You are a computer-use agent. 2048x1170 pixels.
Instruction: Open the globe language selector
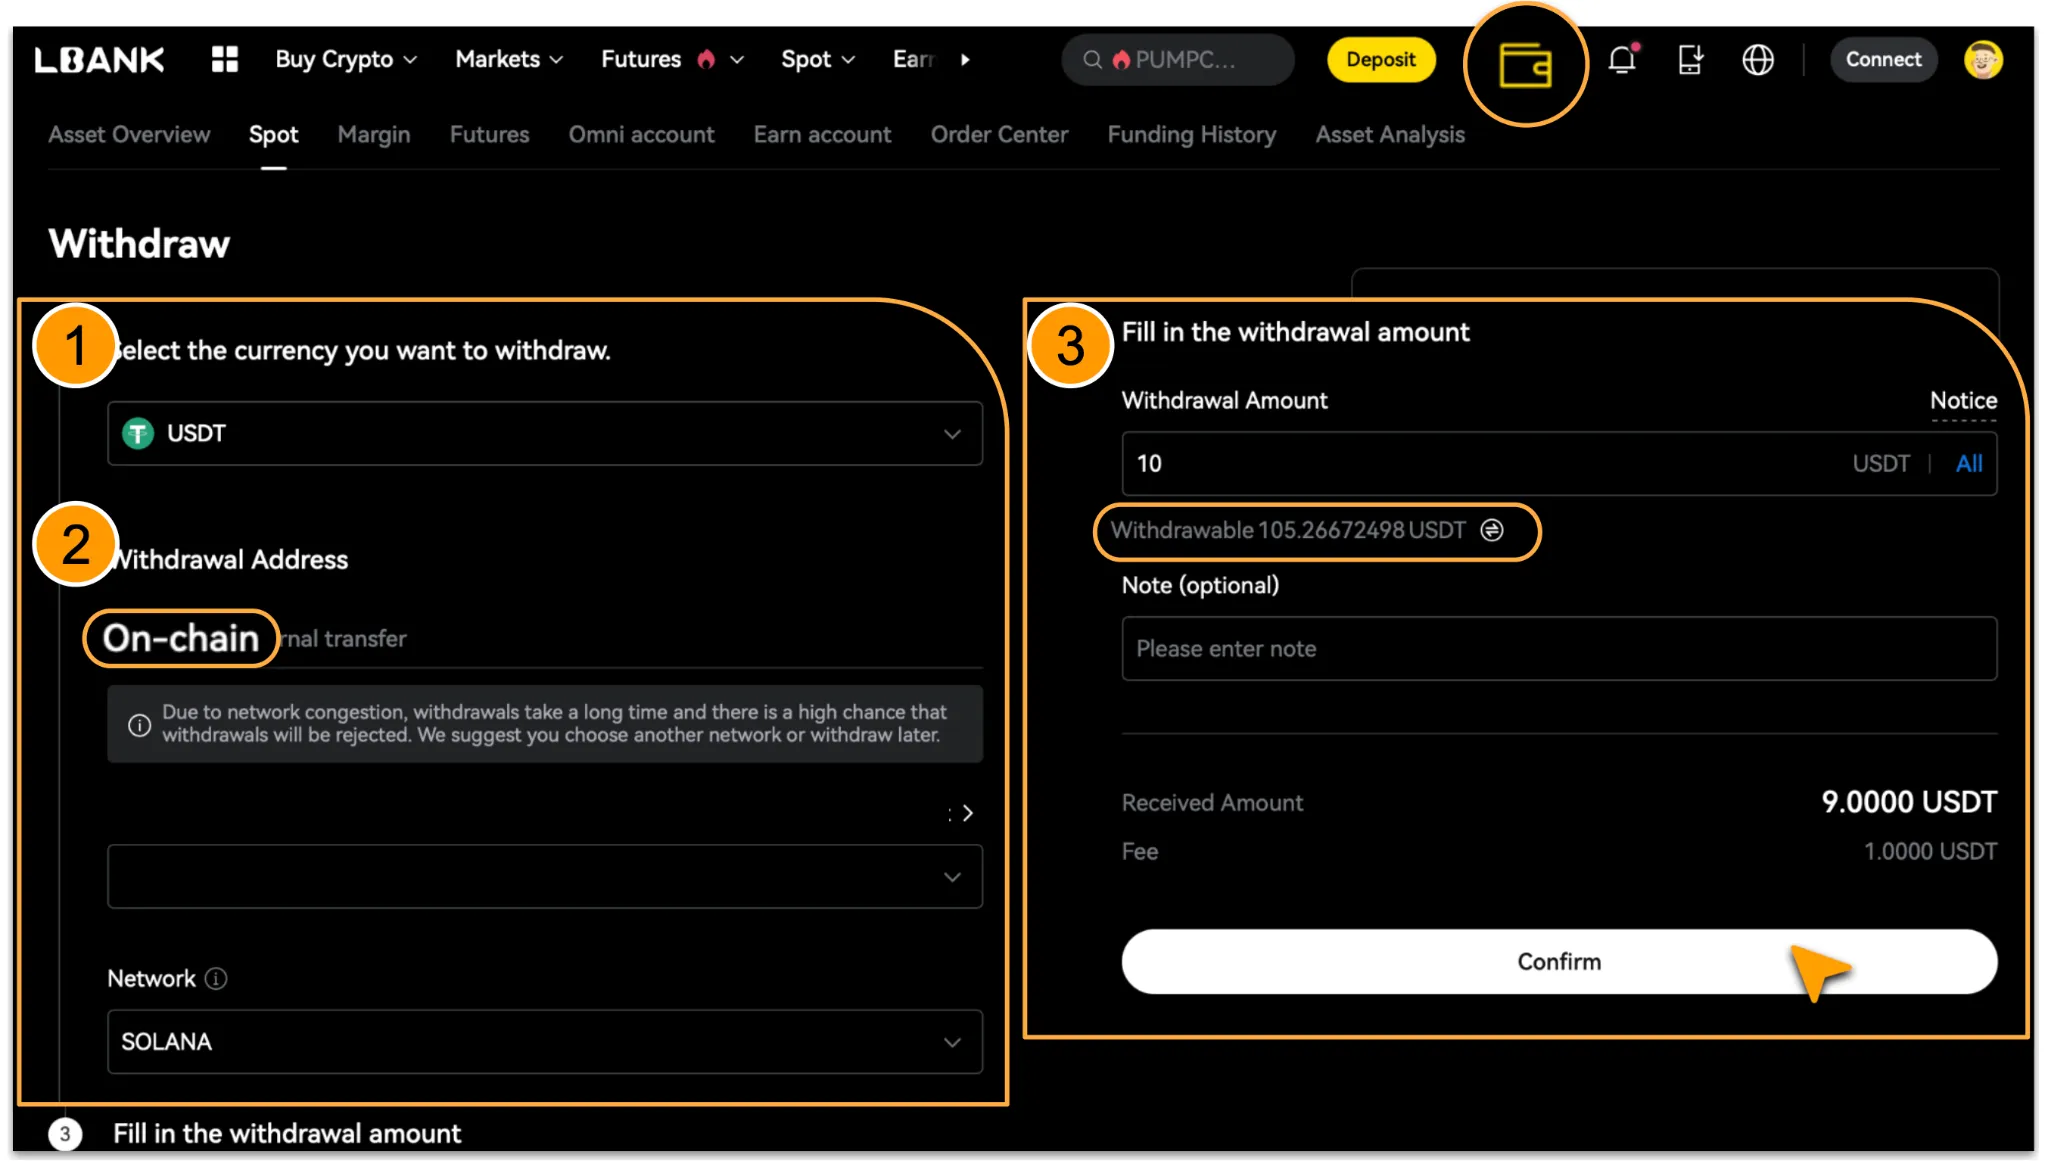(1757, 60)
